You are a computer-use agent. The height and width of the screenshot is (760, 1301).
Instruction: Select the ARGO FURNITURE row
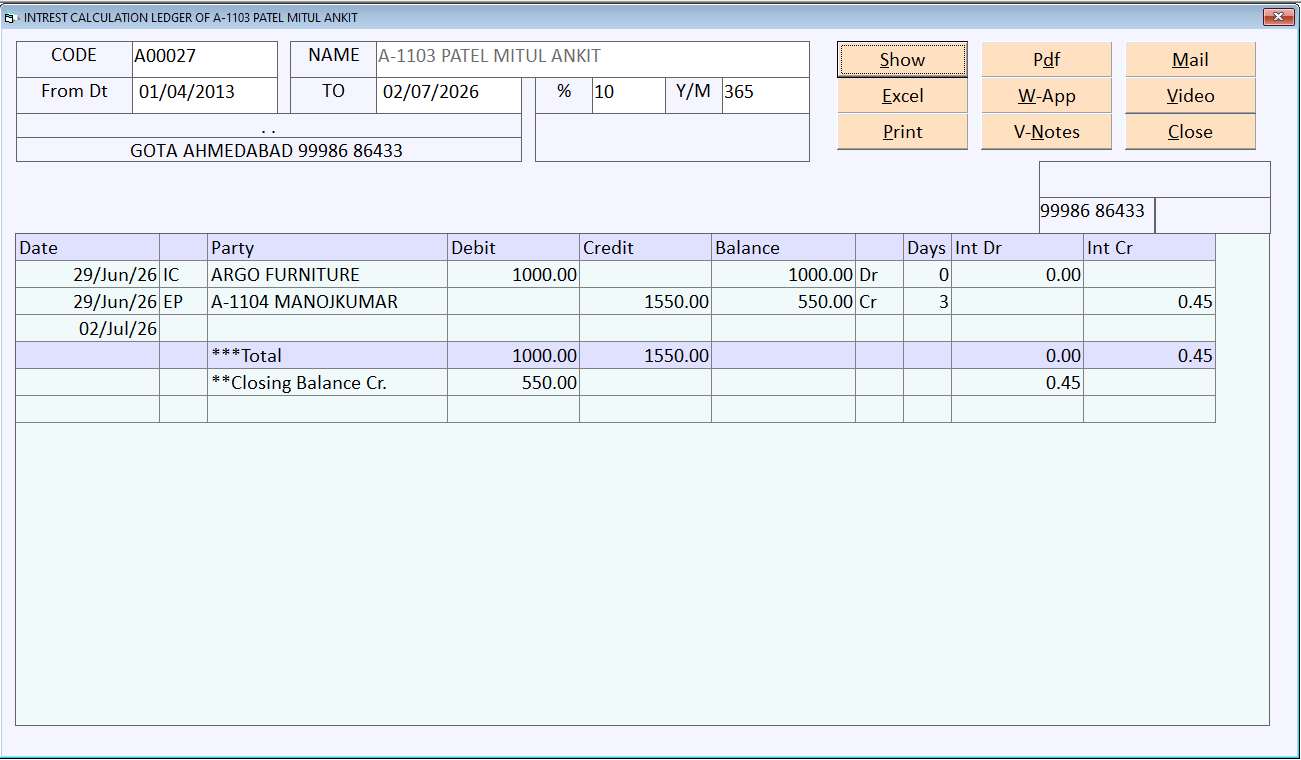click(x=616, y=275)
